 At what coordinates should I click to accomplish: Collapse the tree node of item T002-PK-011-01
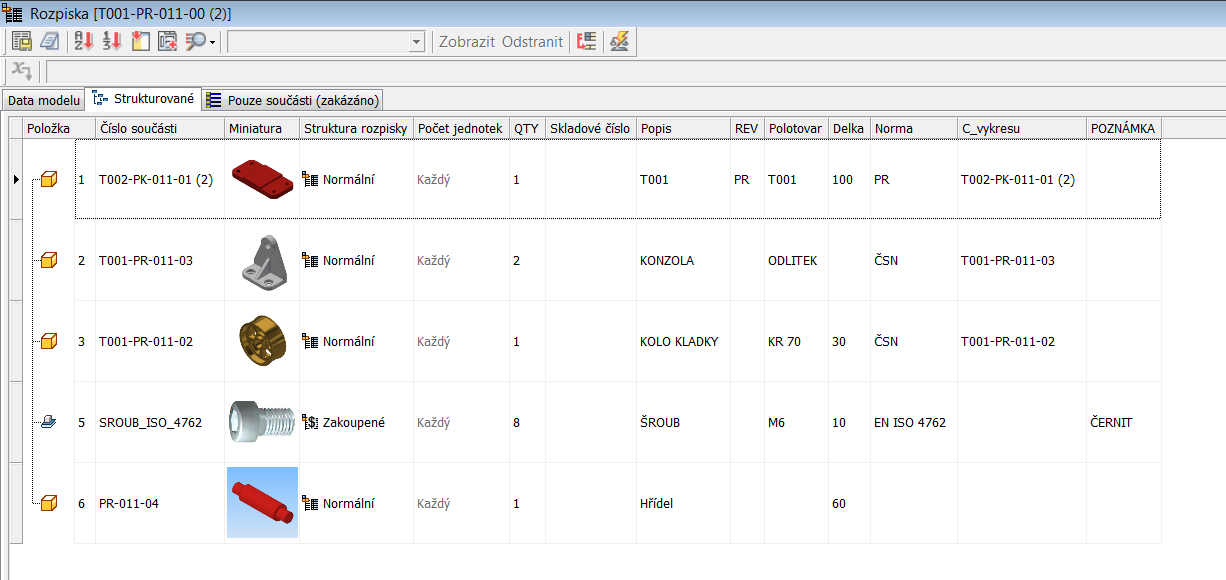tap(35, 180)
